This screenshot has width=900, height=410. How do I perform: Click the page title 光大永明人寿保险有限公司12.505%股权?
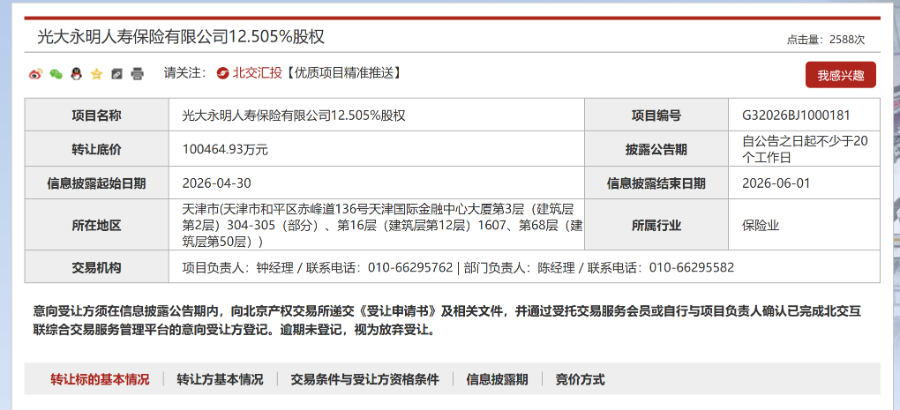(181, 37)
